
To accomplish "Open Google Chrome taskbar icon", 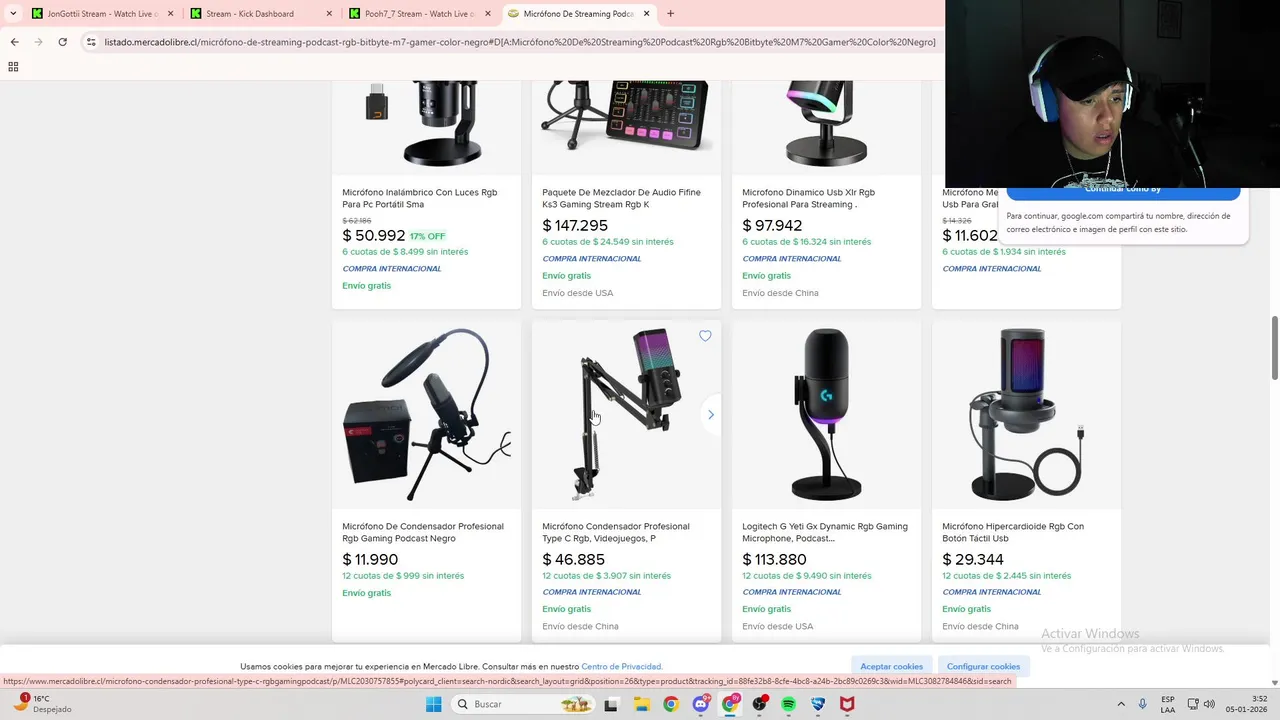I will click(671, 704).
